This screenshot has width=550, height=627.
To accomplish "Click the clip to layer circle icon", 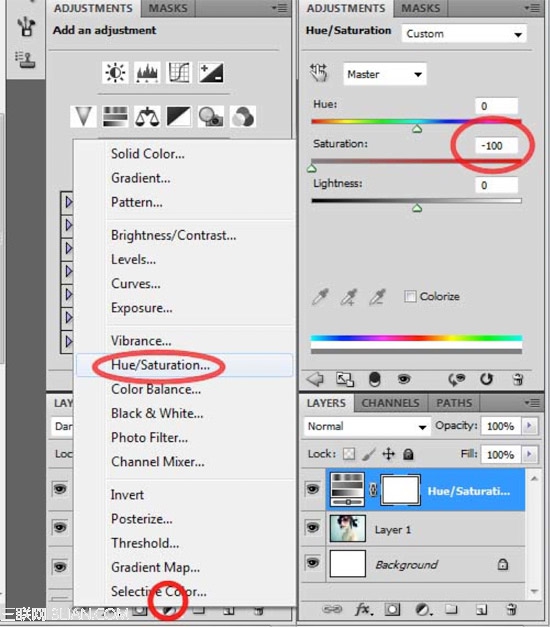I will pos(374,379).
